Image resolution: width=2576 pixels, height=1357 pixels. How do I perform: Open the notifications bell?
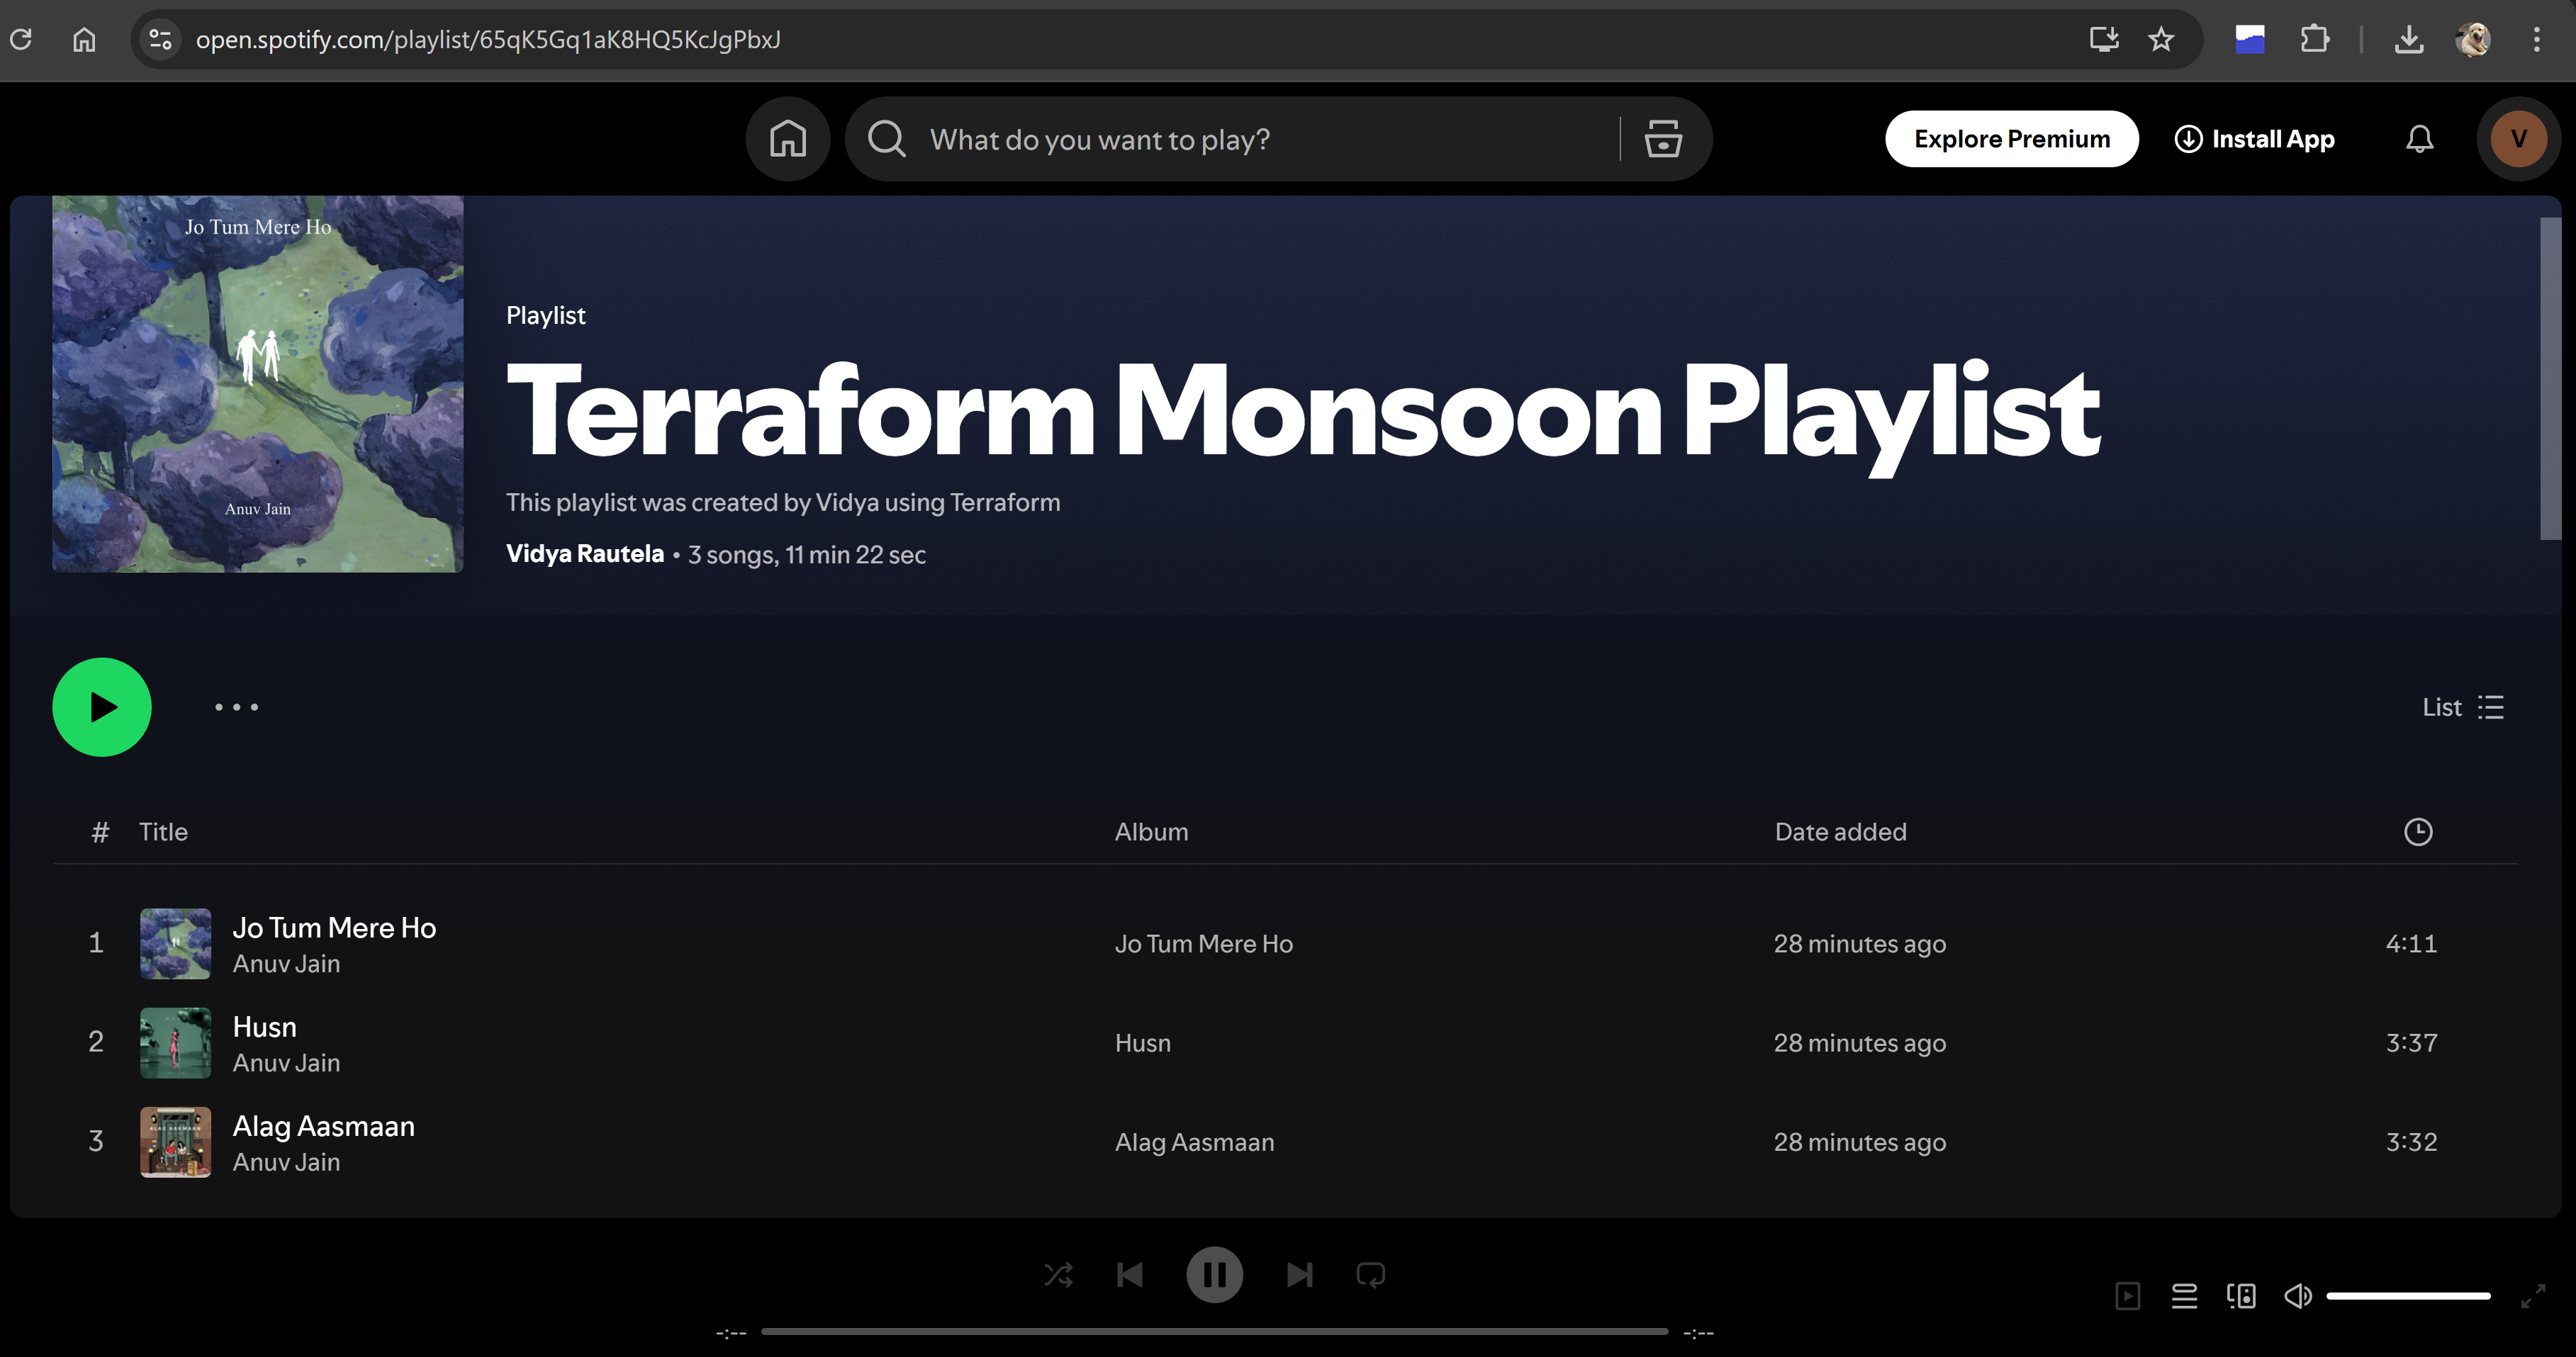click(2419, 139)
